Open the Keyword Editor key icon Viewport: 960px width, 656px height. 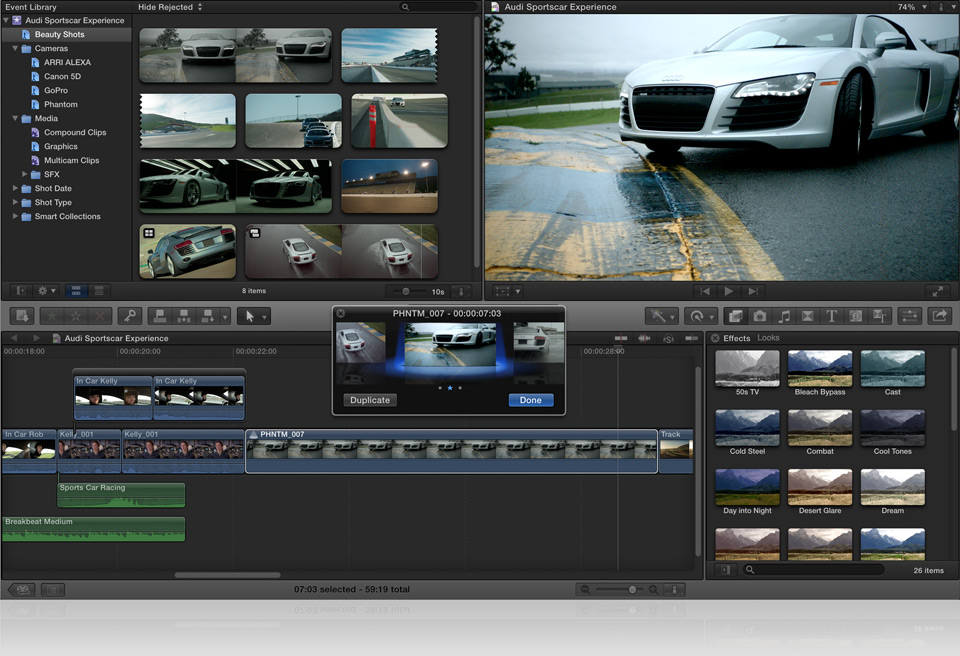click(x=130, y=316)
